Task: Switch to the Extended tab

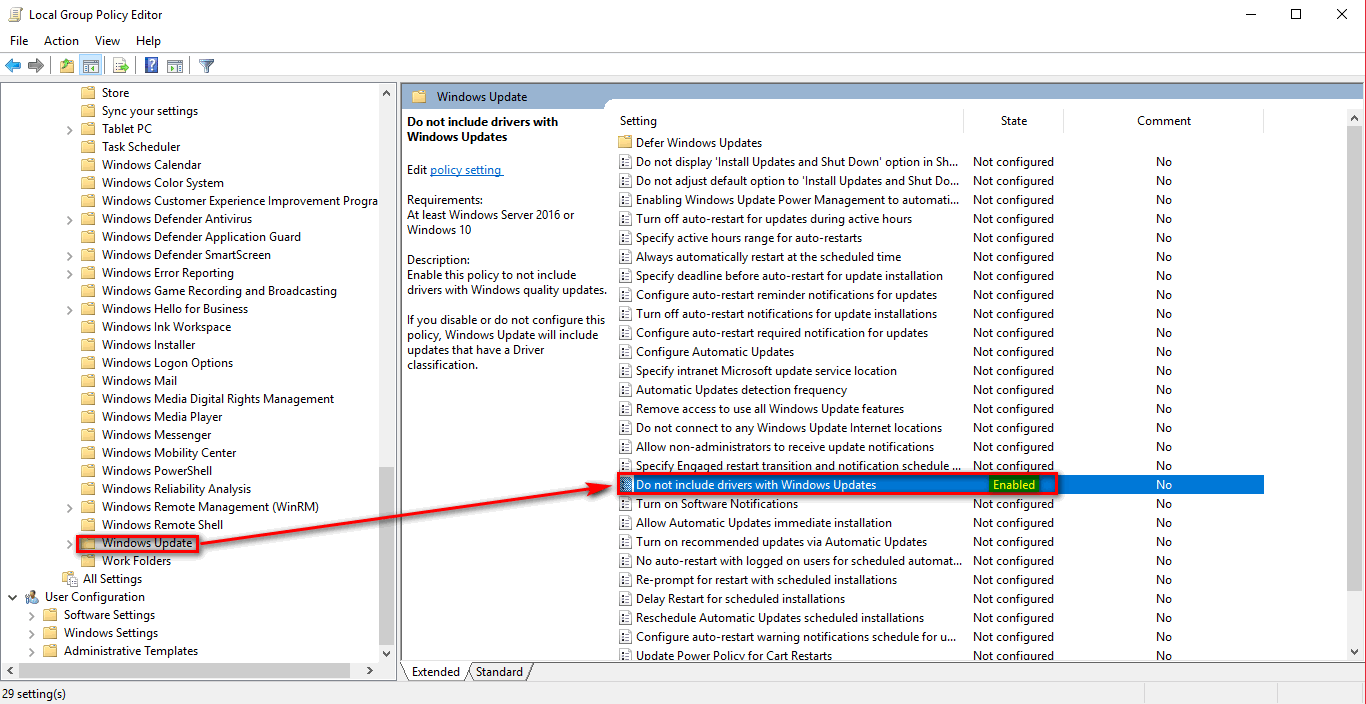Action: coord(436,672)
